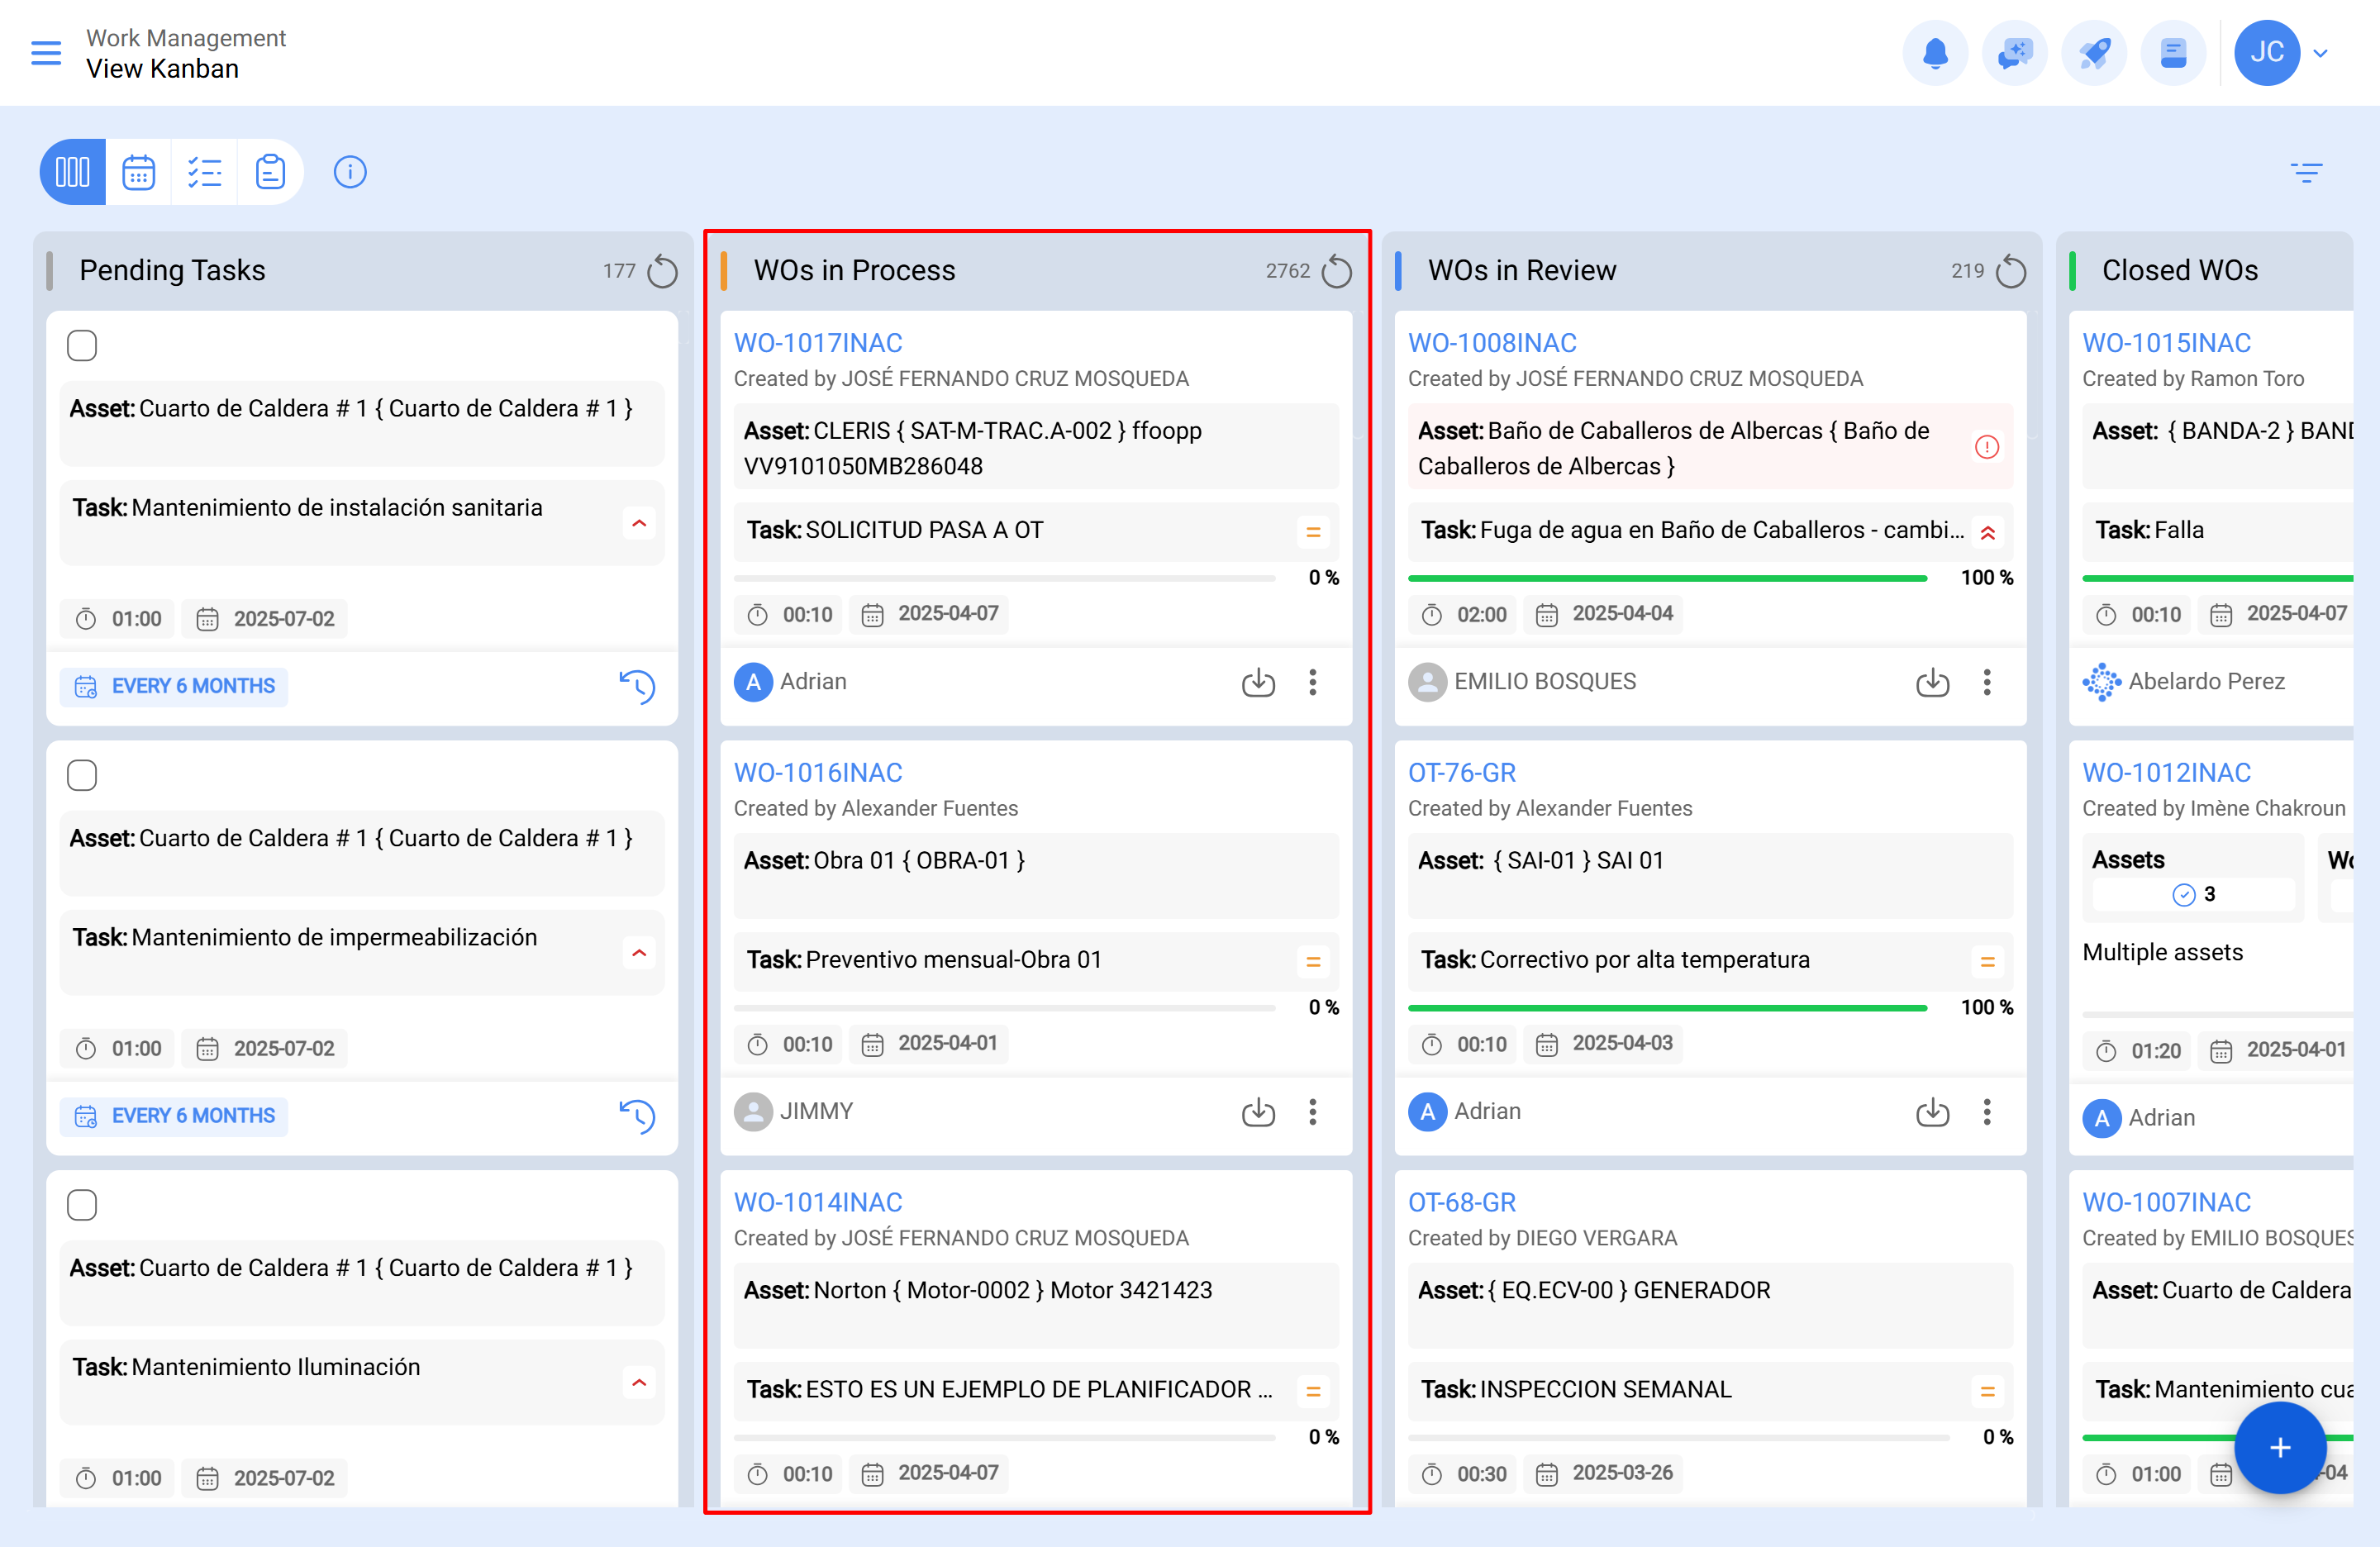Switch to the Kanban board view

72,172
